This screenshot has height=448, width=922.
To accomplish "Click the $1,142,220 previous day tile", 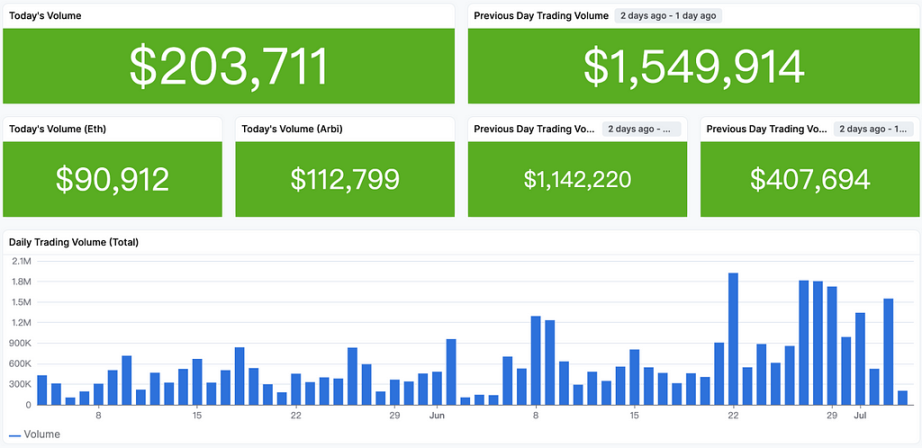I will [x=577, y=179].
